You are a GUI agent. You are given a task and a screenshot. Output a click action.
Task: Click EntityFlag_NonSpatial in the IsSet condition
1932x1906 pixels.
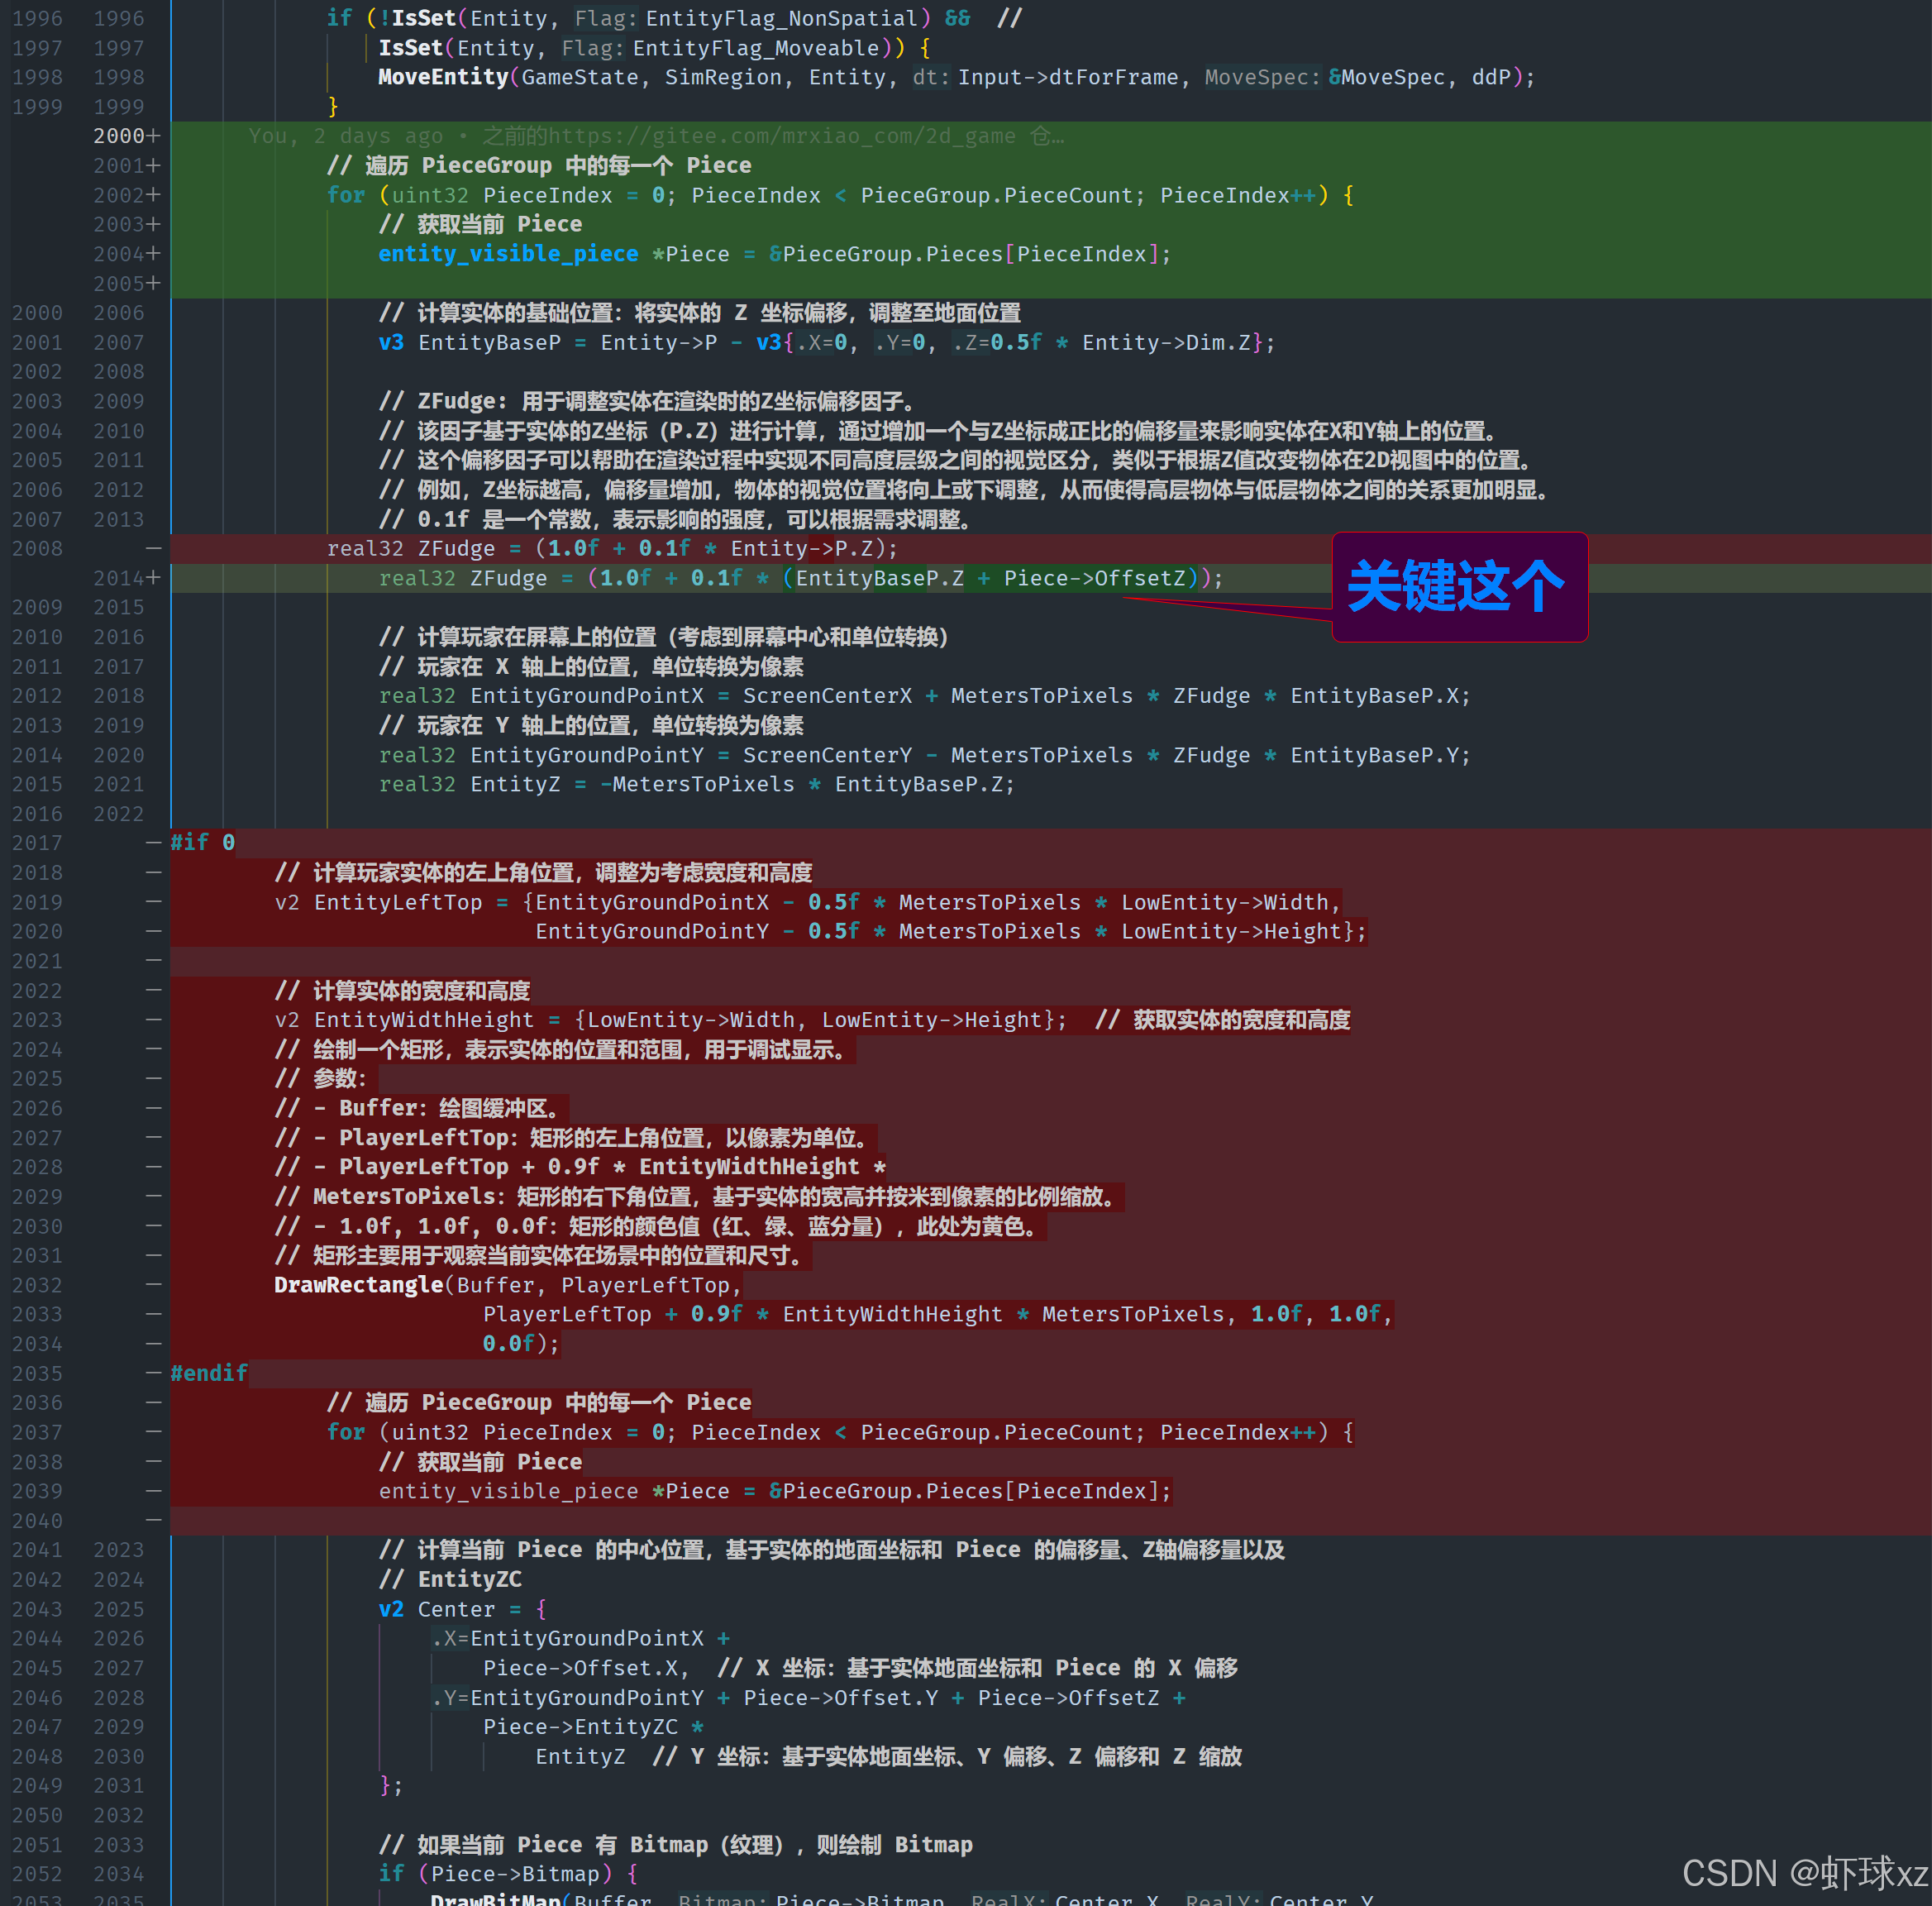click(x=781, y=18)
